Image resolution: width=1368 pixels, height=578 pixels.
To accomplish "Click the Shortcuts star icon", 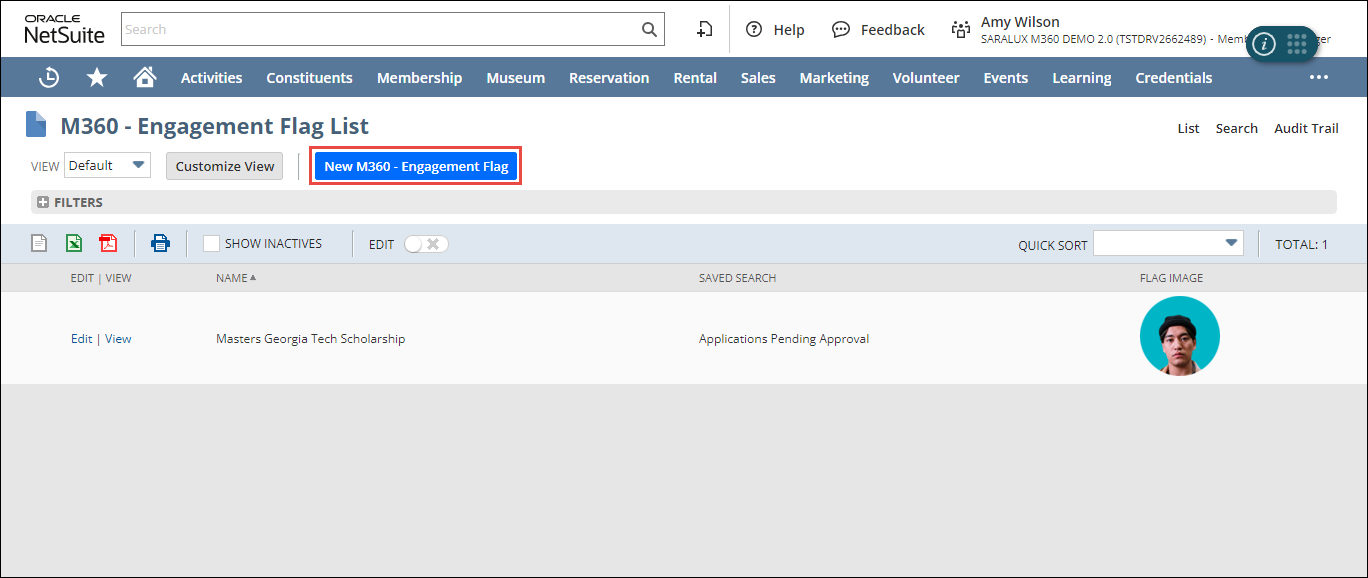I will (x=97, y=77).
